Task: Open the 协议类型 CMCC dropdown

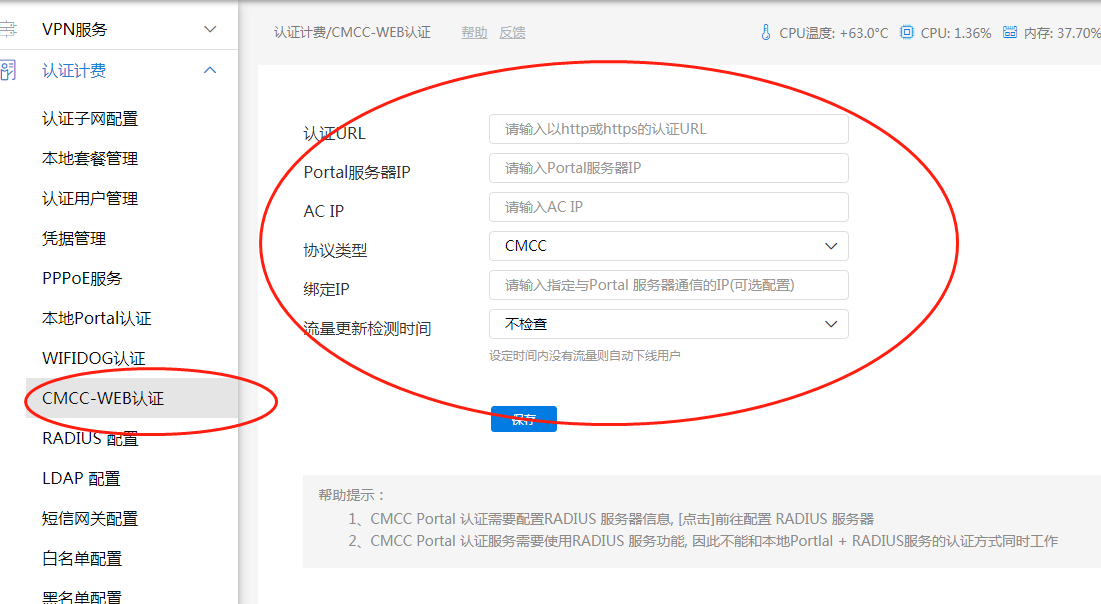Action: coord(668,246)
